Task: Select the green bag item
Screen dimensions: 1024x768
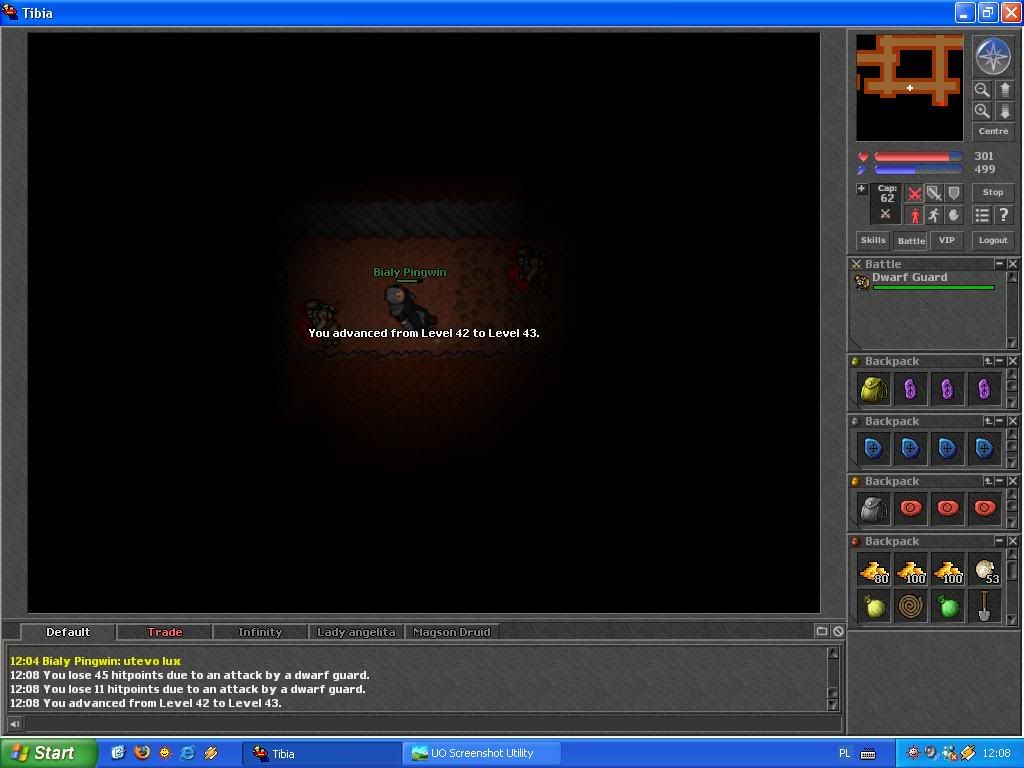Action: tap(948, 607)
